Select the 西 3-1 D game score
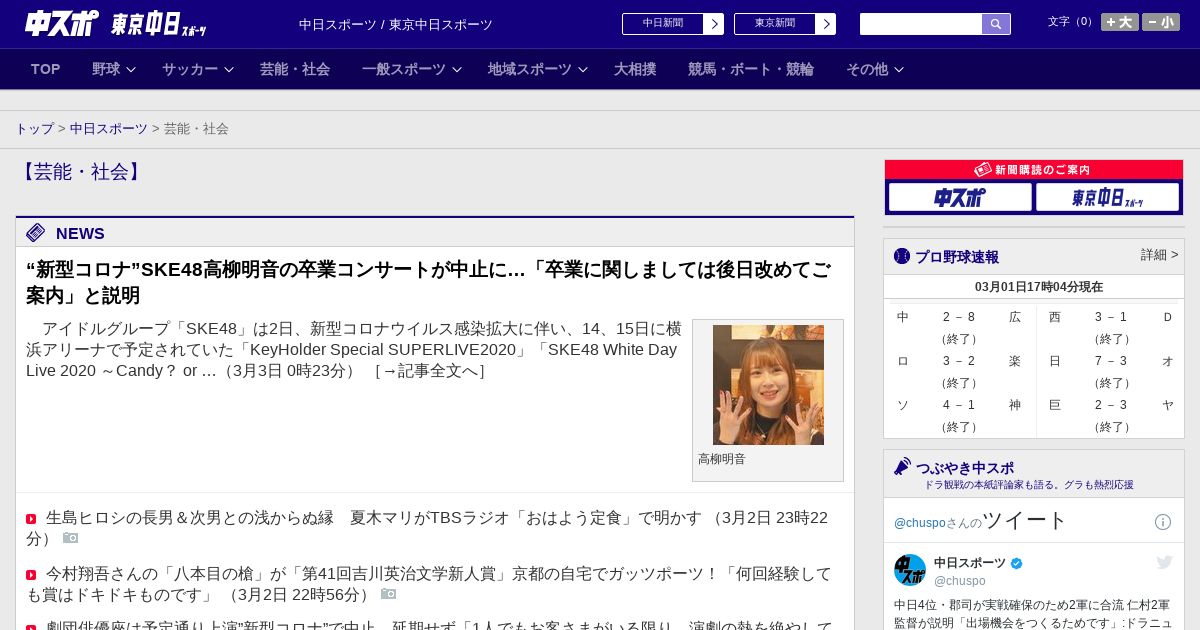This screenshot has width=1200, height=630. tap(1110, 317)
